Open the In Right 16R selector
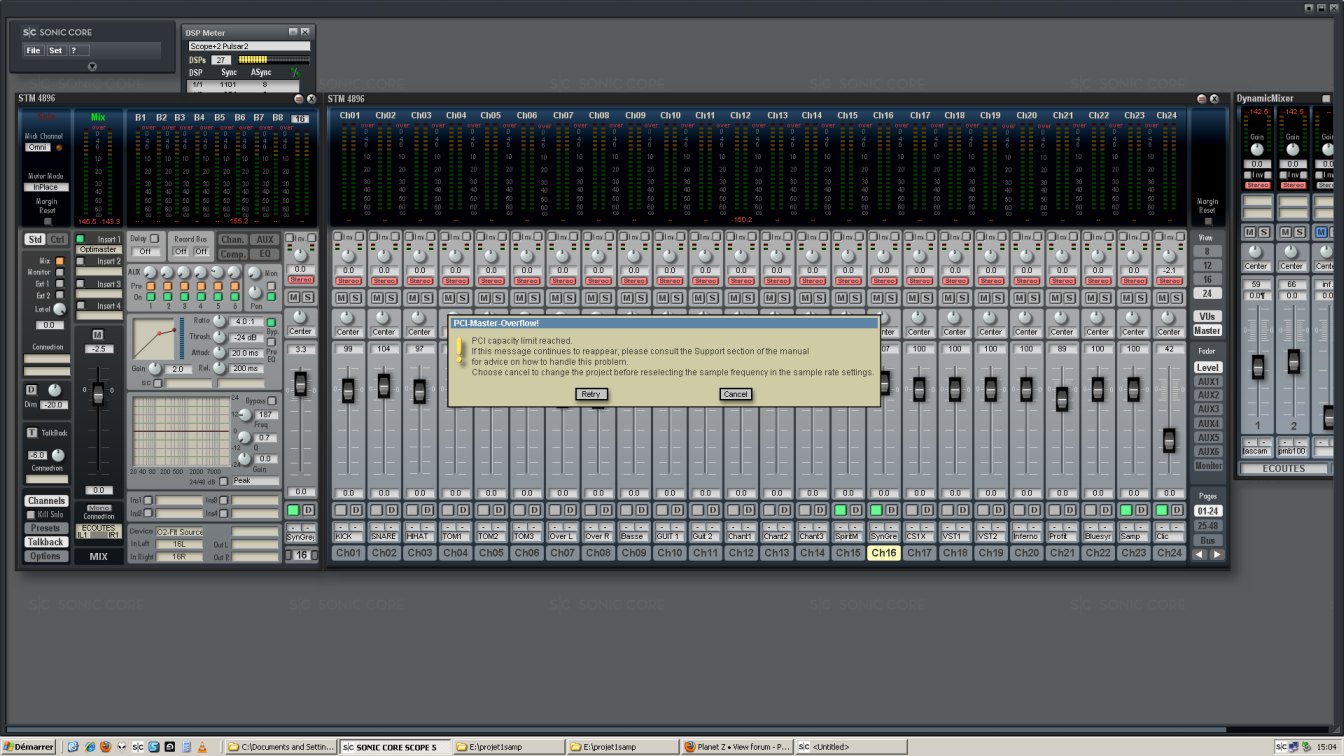 [180, 556]
